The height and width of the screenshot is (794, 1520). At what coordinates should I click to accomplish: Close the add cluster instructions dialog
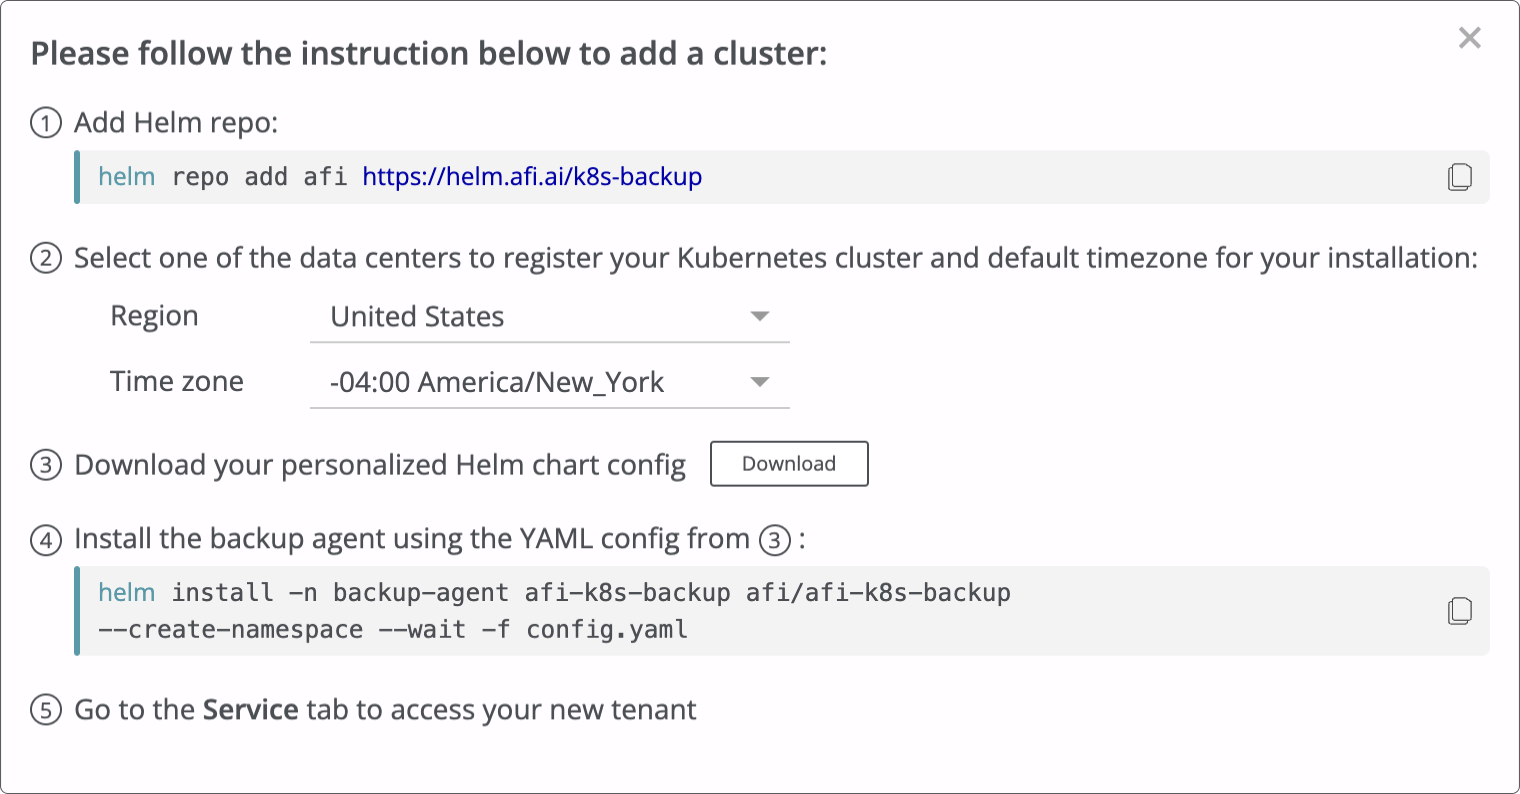click(1469, 38)
